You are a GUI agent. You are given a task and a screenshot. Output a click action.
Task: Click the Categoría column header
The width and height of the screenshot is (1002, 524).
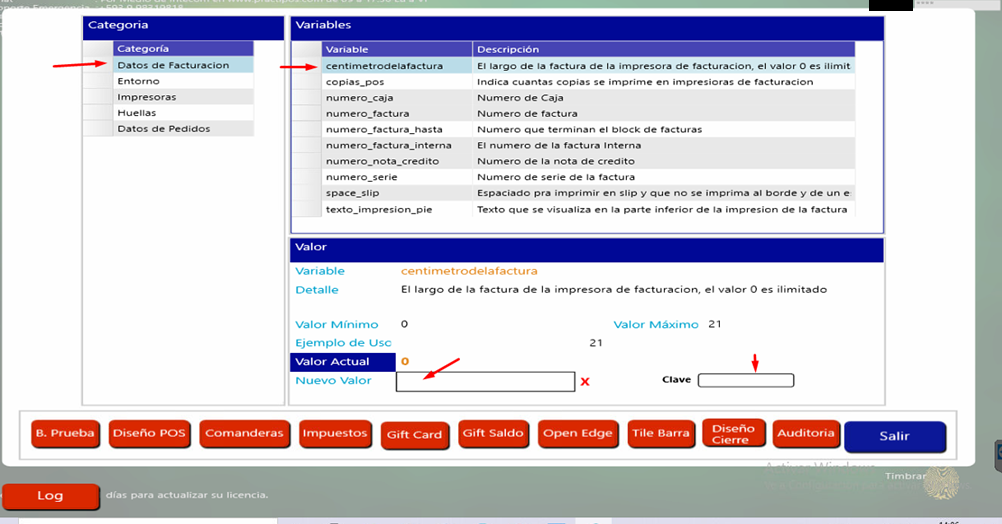183,49
